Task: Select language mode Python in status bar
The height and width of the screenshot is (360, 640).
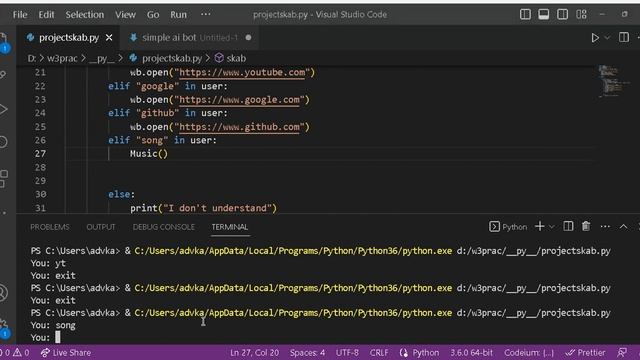Action: pos(426,353)
